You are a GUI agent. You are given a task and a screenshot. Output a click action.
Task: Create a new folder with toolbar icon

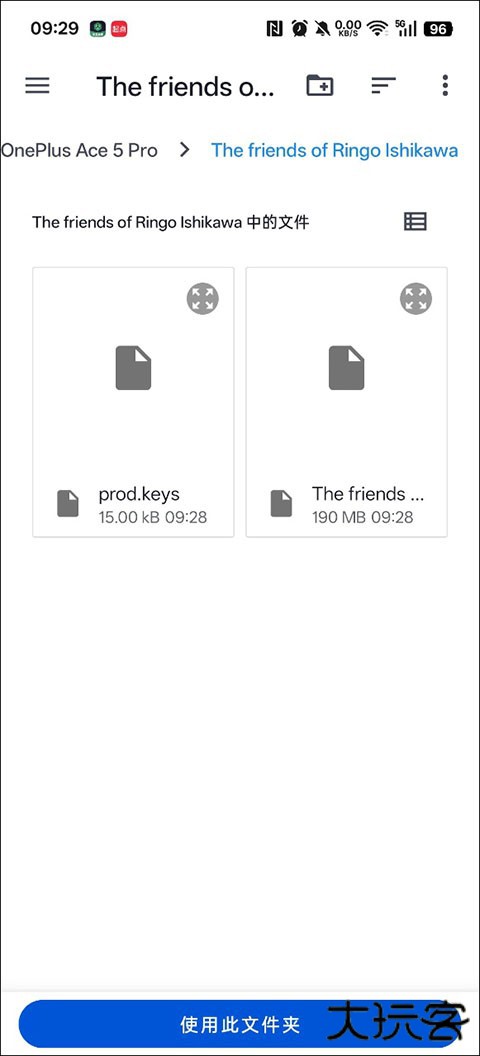320,85
